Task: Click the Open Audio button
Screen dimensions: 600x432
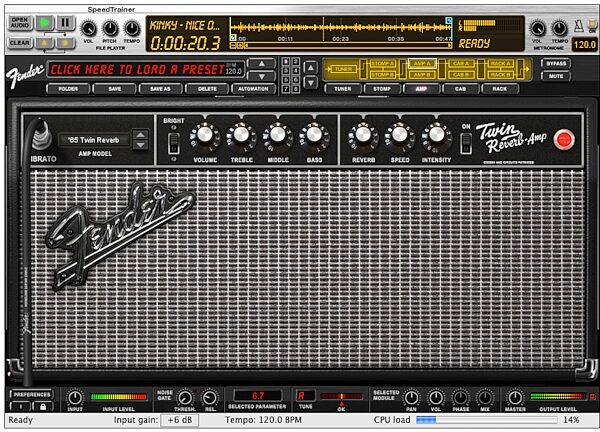Action: tap(20, 23)
